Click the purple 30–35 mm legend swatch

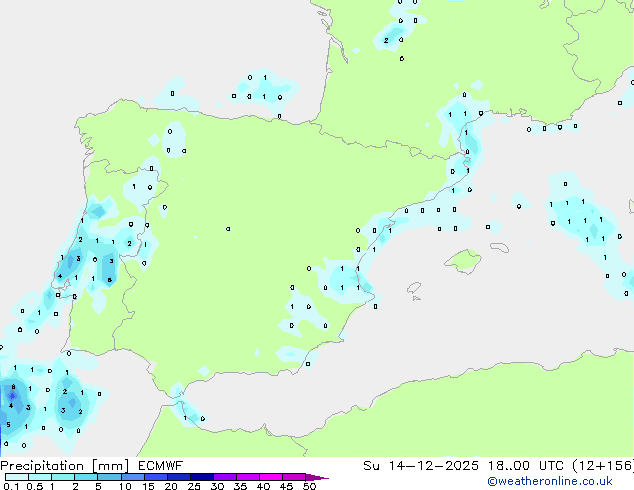(x=228, y=477)
